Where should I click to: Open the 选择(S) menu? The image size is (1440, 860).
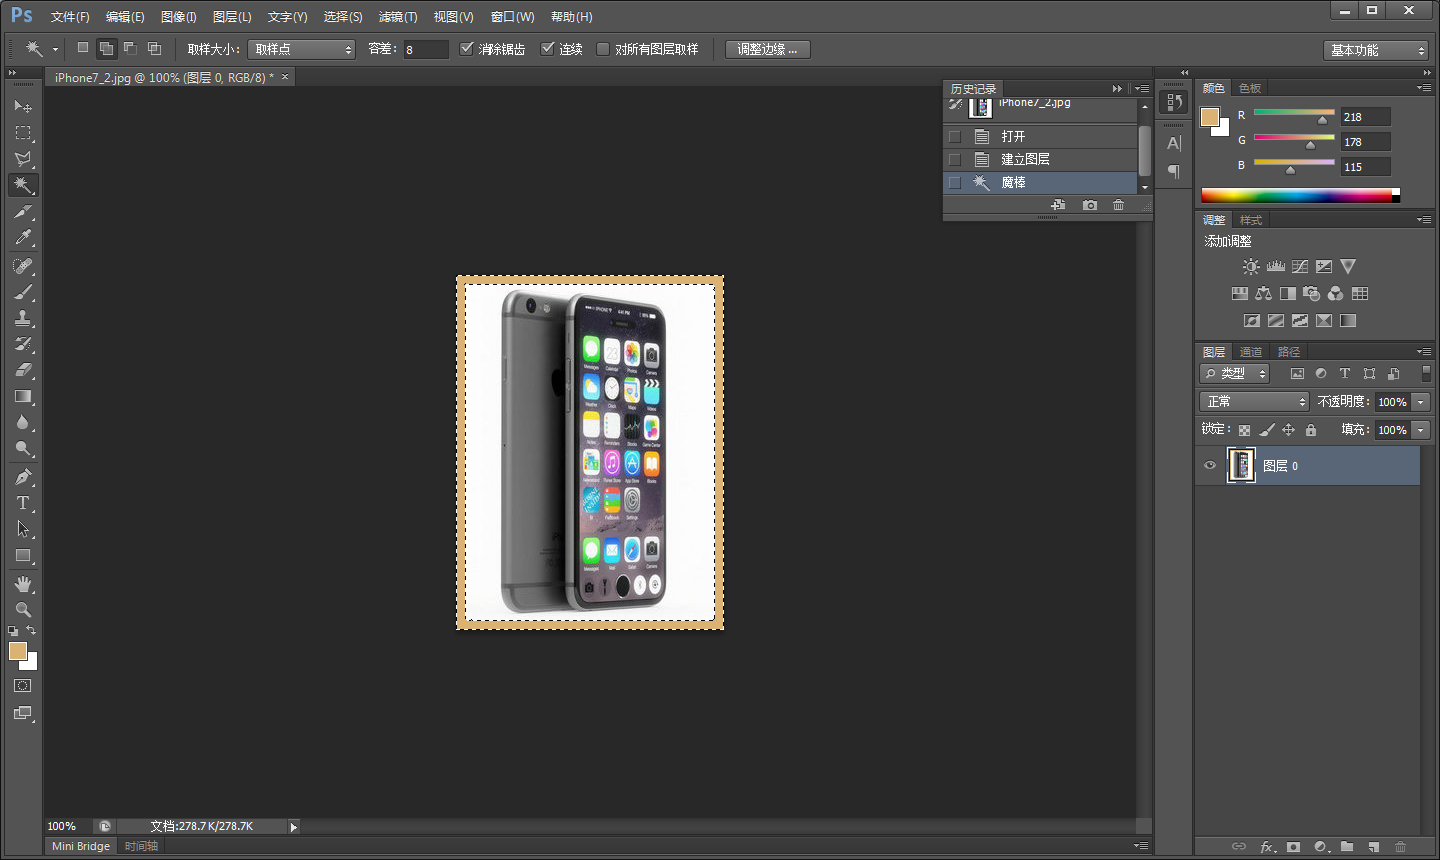pos(343,17)
